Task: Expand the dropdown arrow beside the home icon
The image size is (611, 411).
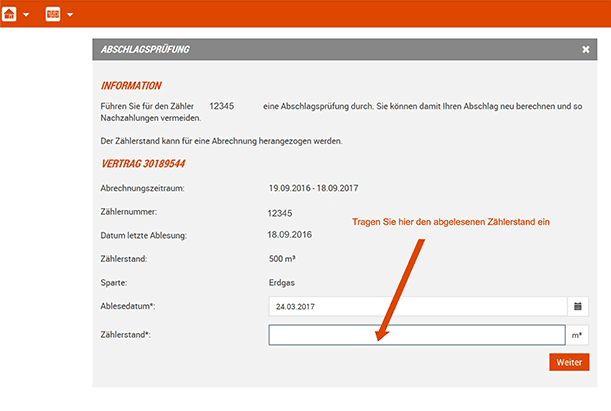Action: coord(26,15)
